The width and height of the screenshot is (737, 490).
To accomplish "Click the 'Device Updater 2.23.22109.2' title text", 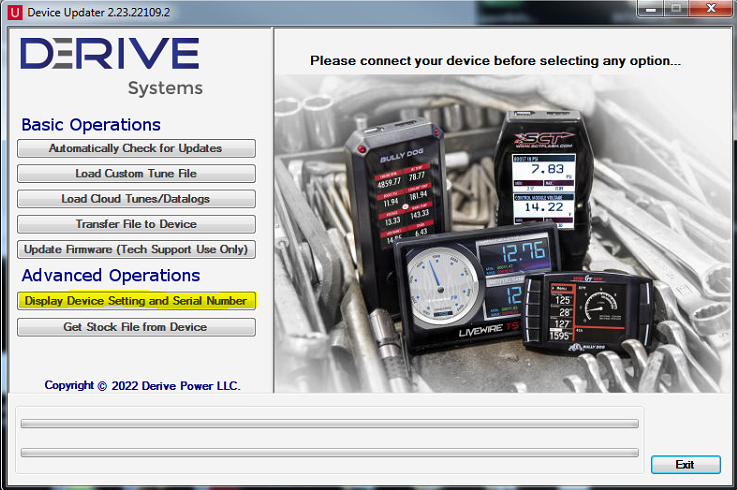I will pyautogui.click(x=99, y=12).
